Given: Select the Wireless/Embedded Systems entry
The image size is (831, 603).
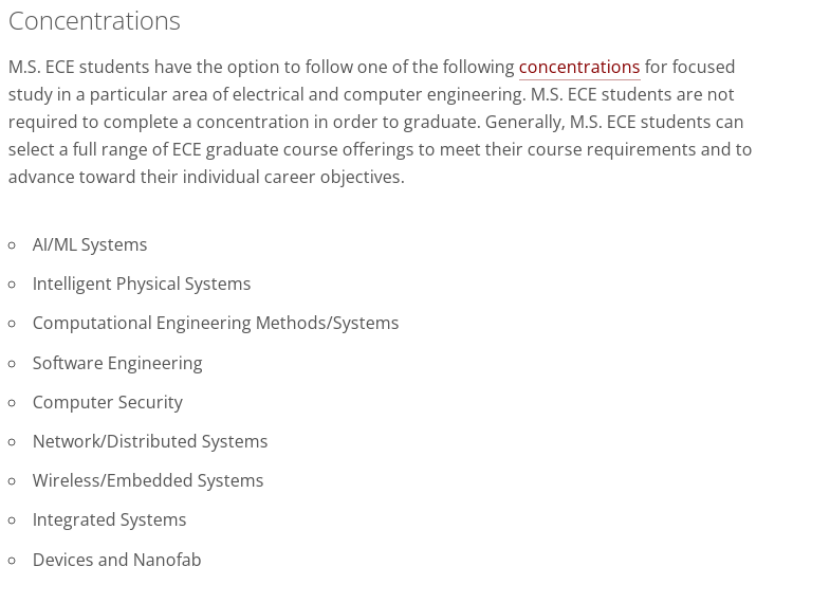Looking at the screenshot, I should (148, 481).
